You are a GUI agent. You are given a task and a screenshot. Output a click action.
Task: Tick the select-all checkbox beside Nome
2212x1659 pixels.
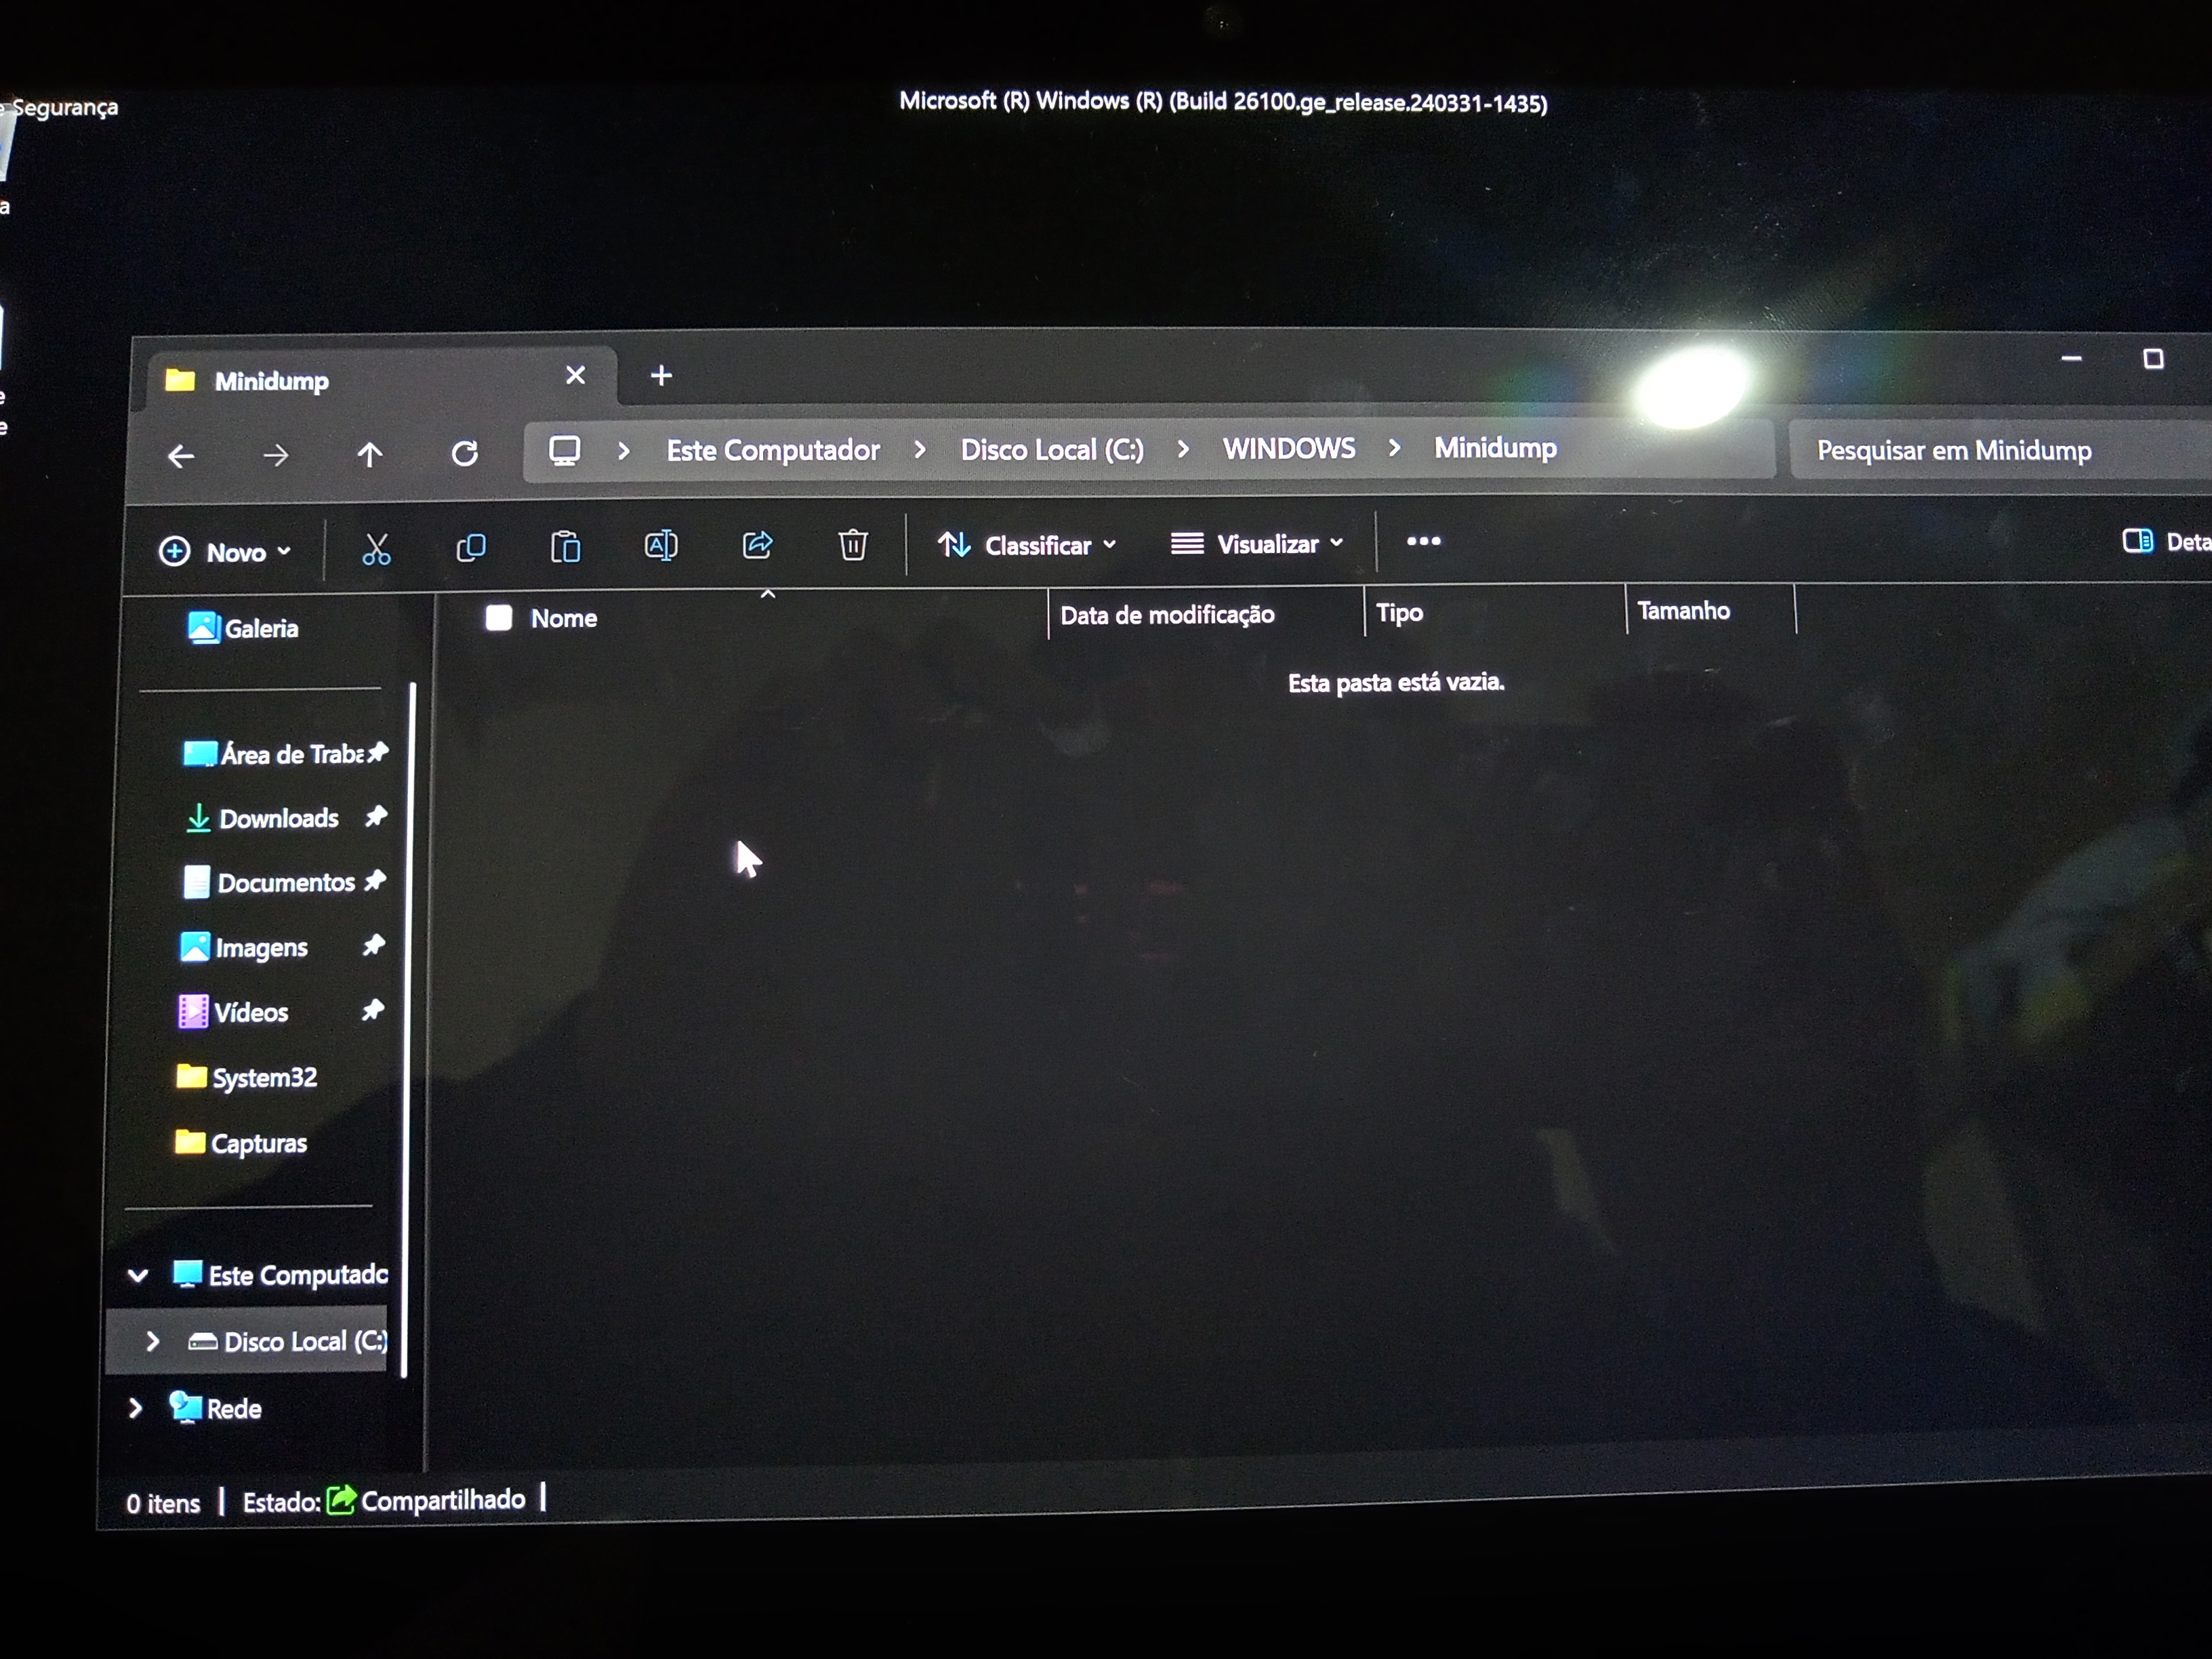(498, 618)
